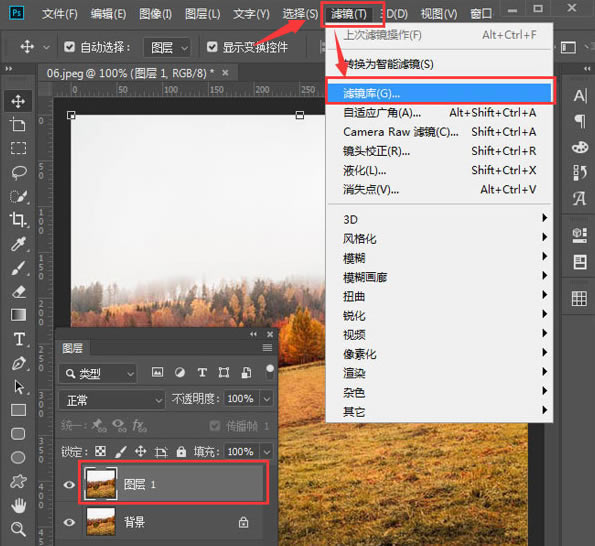This screenshot has width=595, height=546.
Task: Collapse the floating Layers panel
Action: [253, 334]
